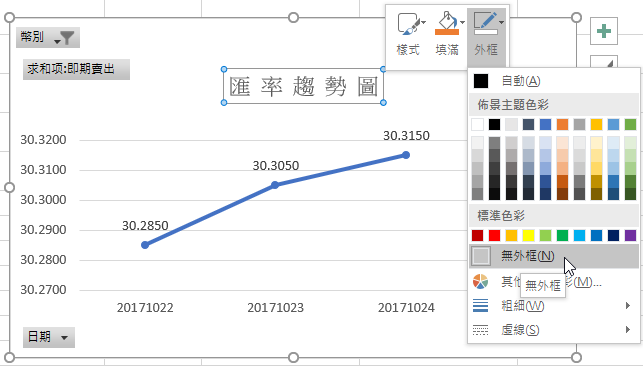This screenshot has height=366, width=643.
Task: Click the 30.2700 vertical axis value
Action: coord(43,290)
